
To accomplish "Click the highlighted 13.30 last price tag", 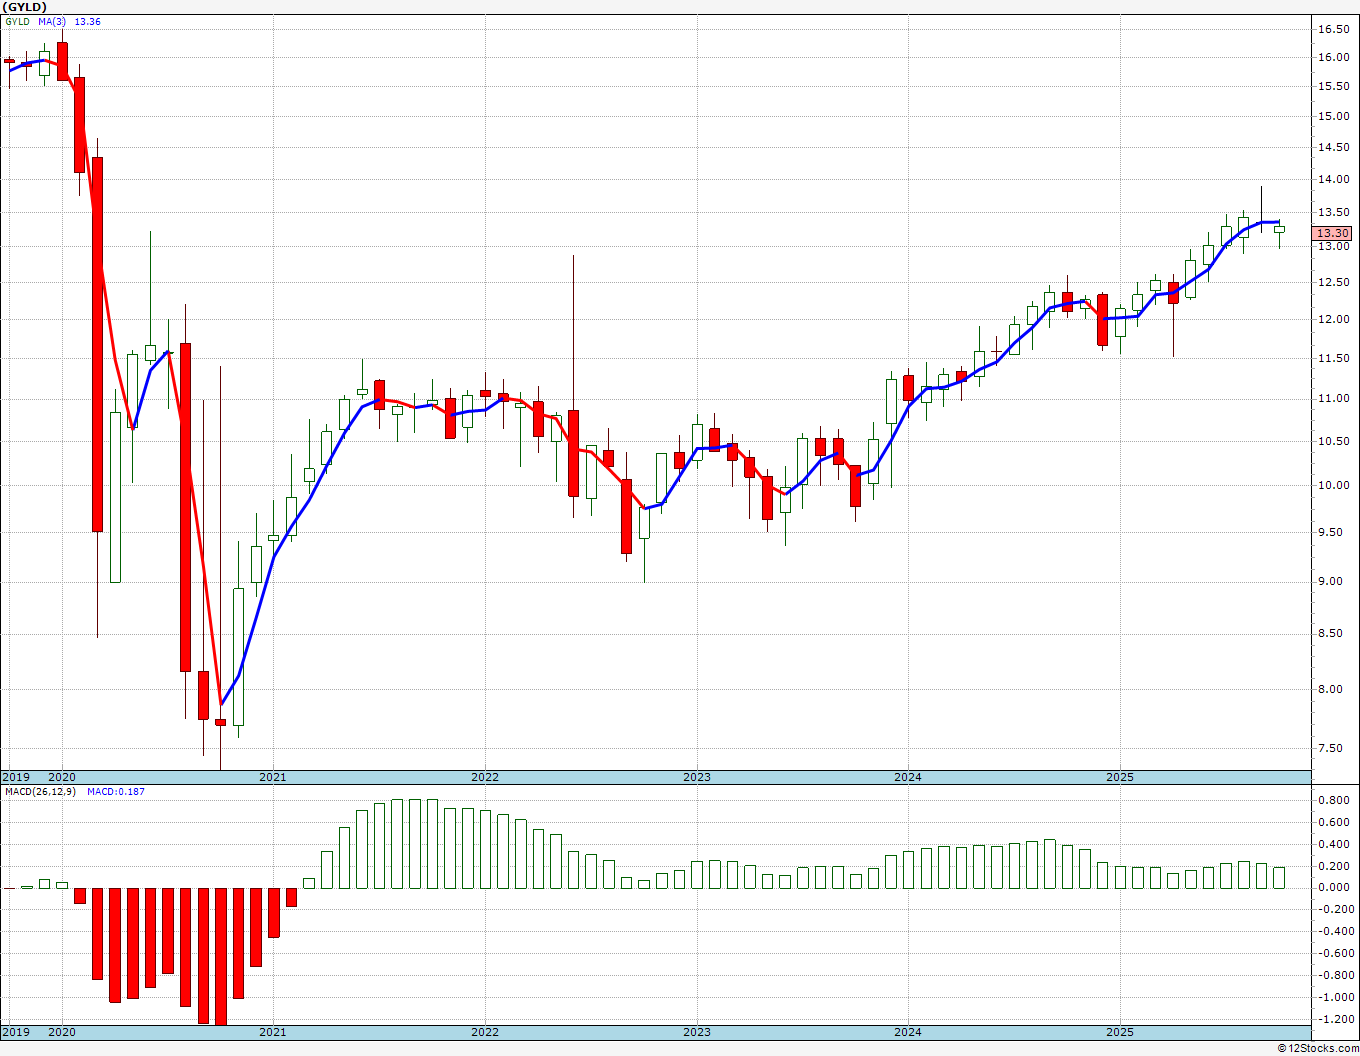I will (x=1333, y=233).
